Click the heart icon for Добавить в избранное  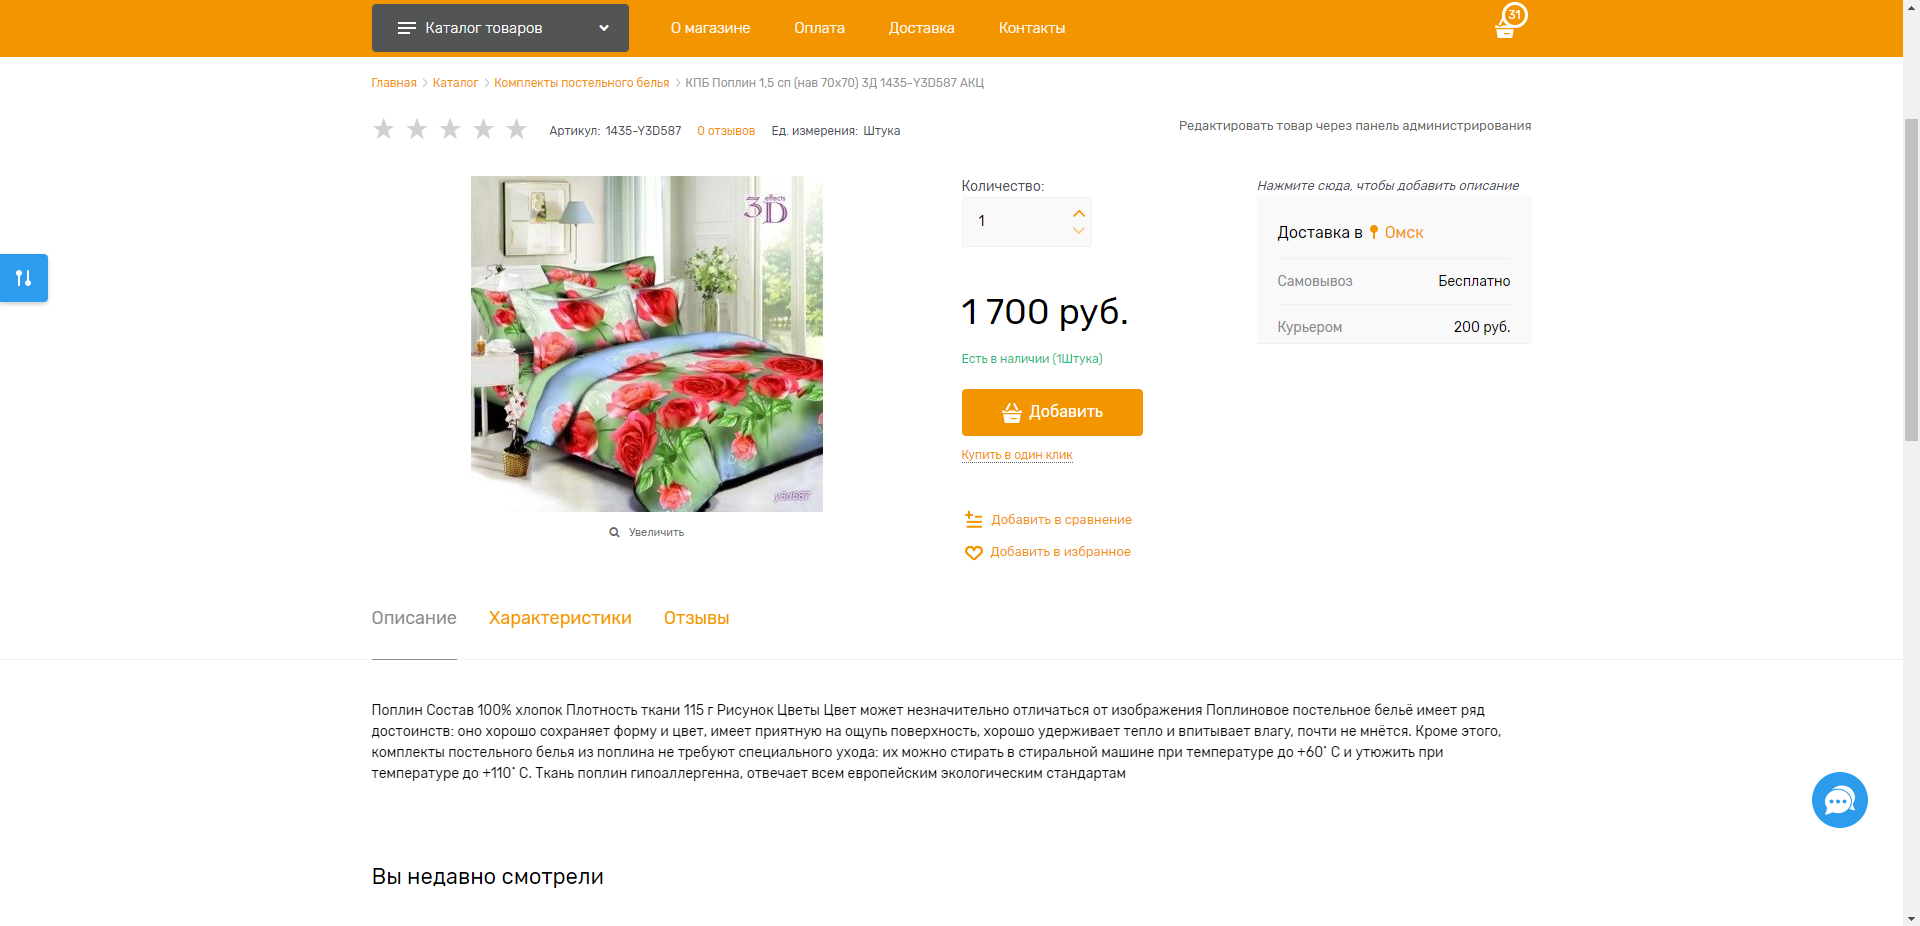click(x=973, y=552)
